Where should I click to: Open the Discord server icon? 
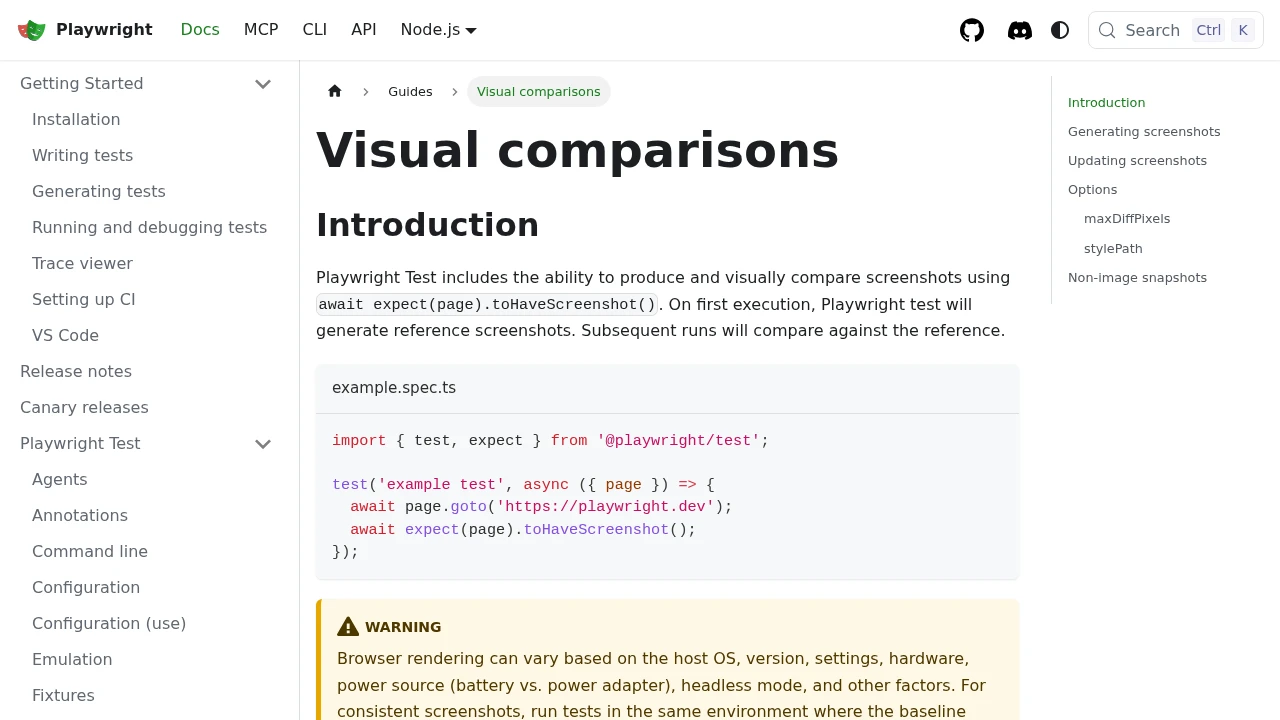1020,30
